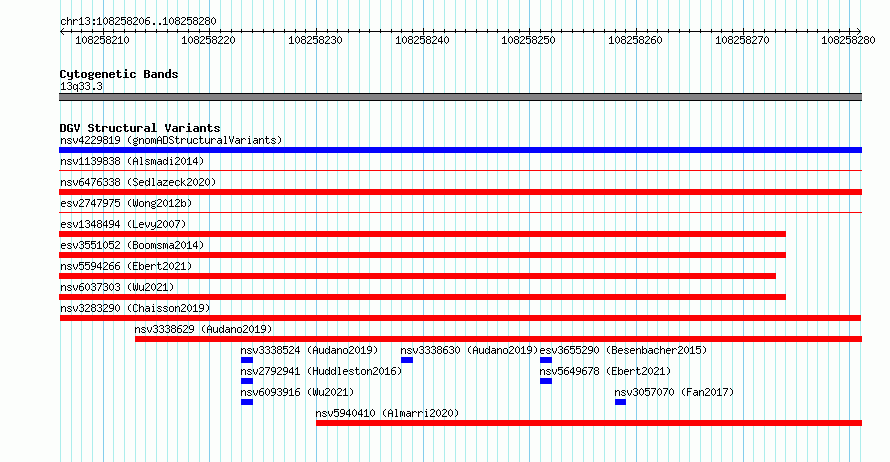Click the thin red esv2747975 variant line

coord(460,212)
